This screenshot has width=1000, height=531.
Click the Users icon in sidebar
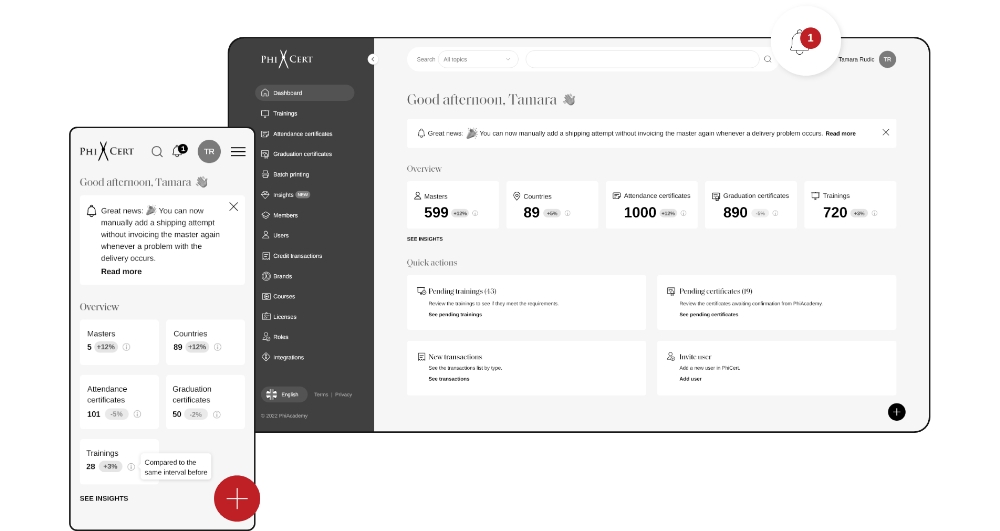tap(265, 235)
